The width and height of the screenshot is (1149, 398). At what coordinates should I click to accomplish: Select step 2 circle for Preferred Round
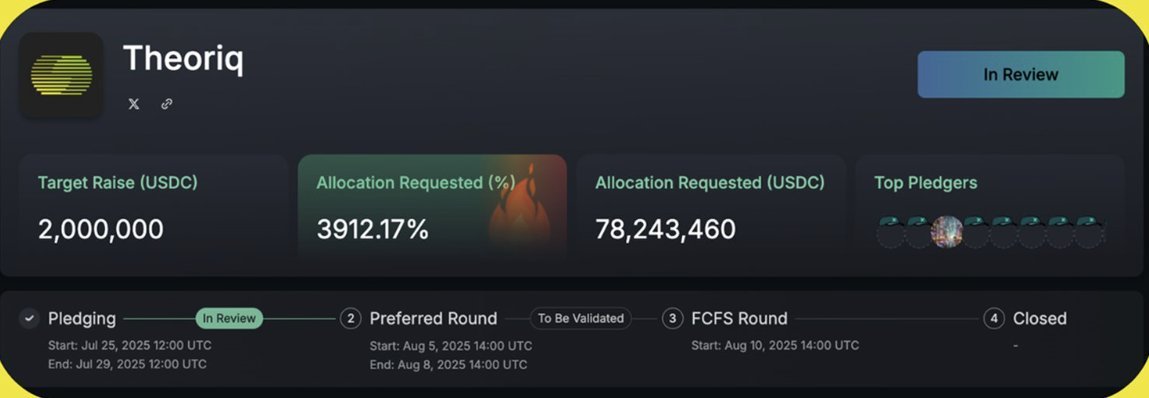pos(350,318)
